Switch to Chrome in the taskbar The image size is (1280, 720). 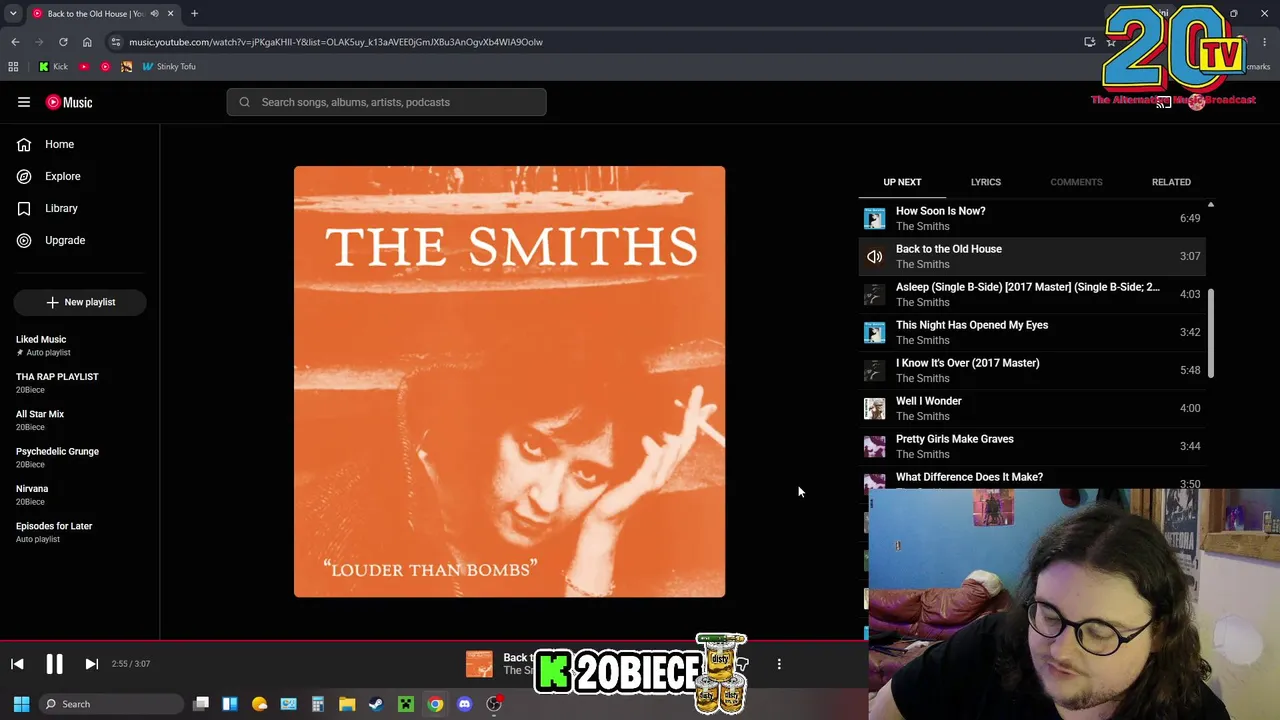point(435,704)
